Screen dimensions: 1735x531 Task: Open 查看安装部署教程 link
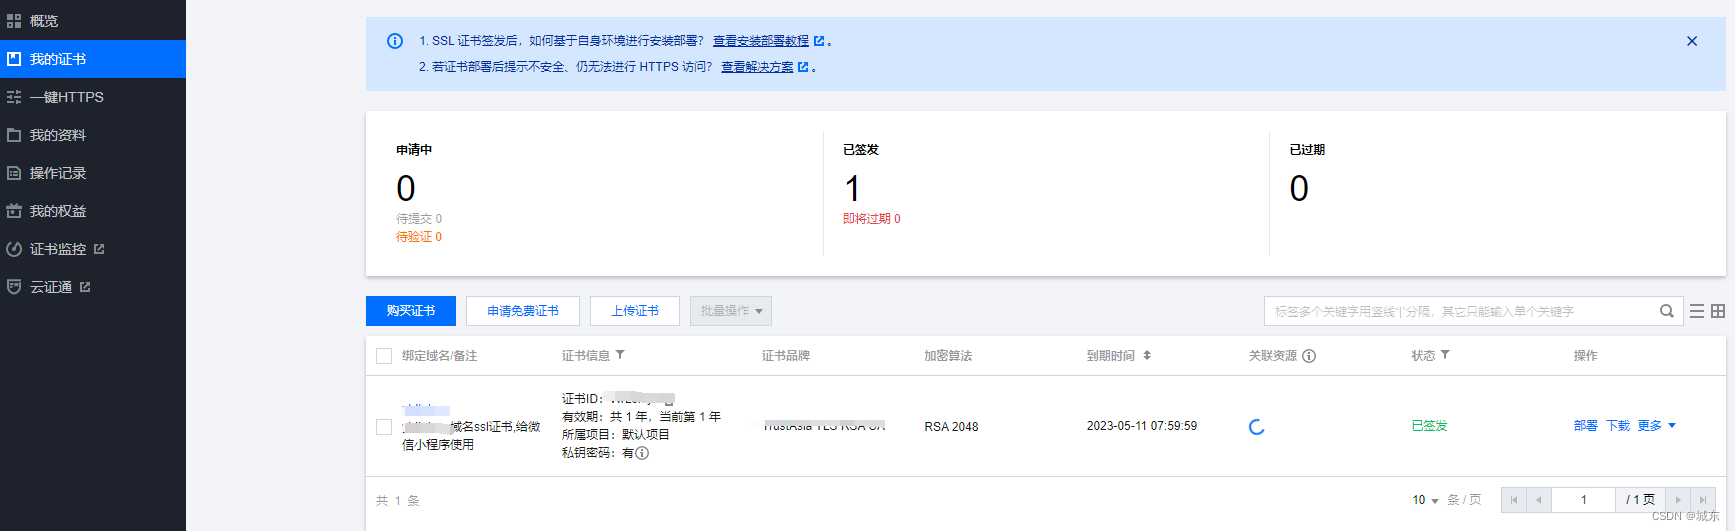pos(761,41)
